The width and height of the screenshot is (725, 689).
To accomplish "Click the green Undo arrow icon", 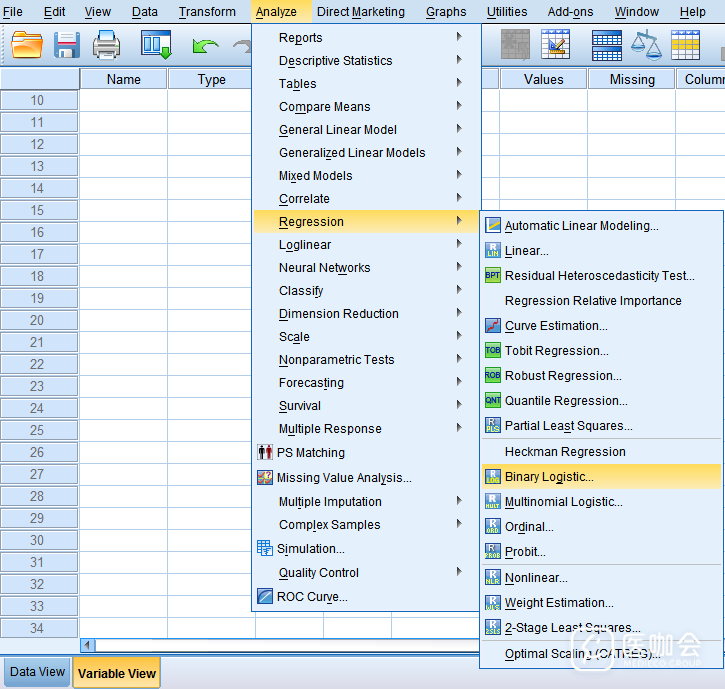I will 205,46.
